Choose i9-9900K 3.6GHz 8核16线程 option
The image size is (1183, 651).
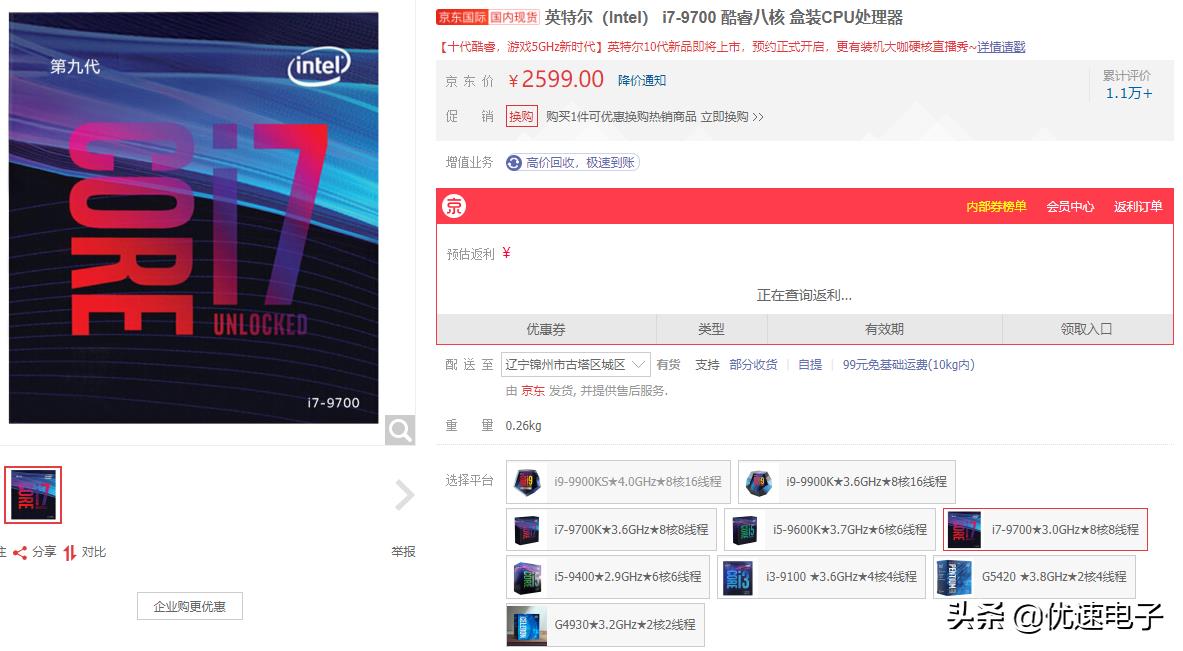point(847,482)
